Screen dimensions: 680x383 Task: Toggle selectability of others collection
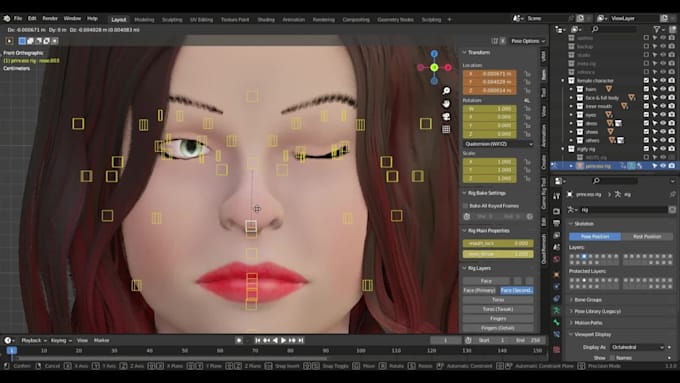(655, 140)
